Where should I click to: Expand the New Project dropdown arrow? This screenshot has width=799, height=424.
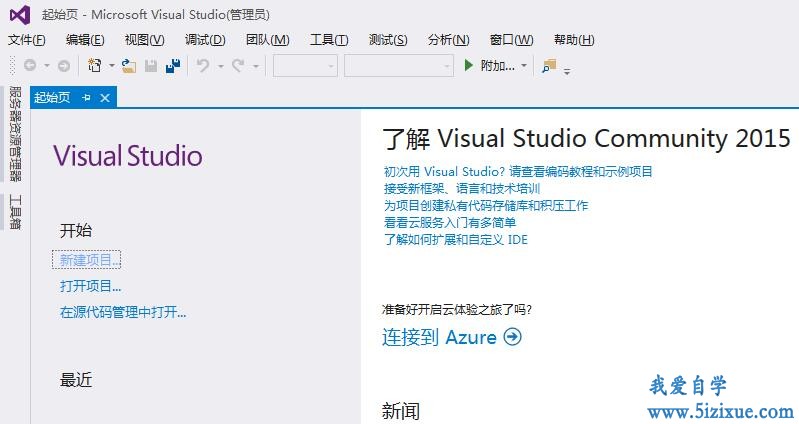(x=112, y=66)
